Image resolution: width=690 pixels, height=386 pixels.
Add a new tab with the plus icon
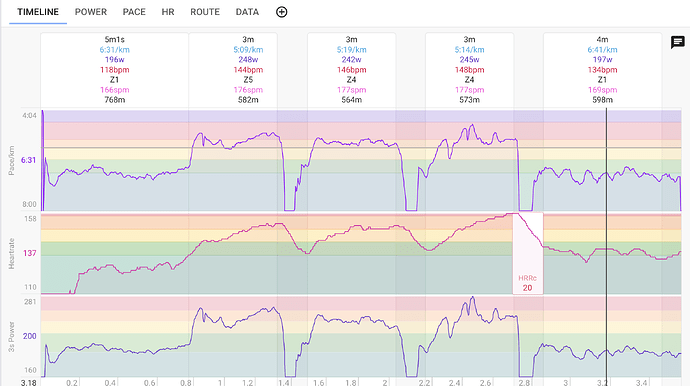282,12
